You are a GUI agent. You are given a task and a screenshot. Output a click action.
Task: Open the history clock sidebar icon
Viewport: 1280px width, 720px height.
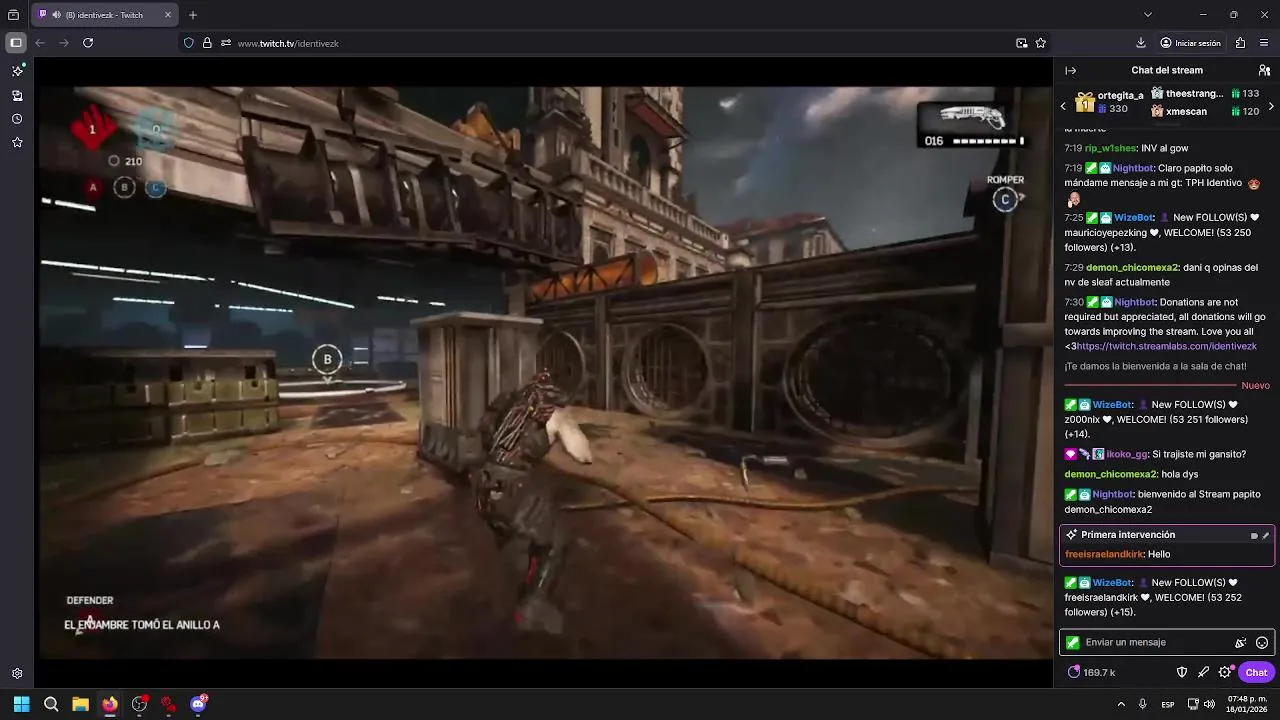[17, 119]
